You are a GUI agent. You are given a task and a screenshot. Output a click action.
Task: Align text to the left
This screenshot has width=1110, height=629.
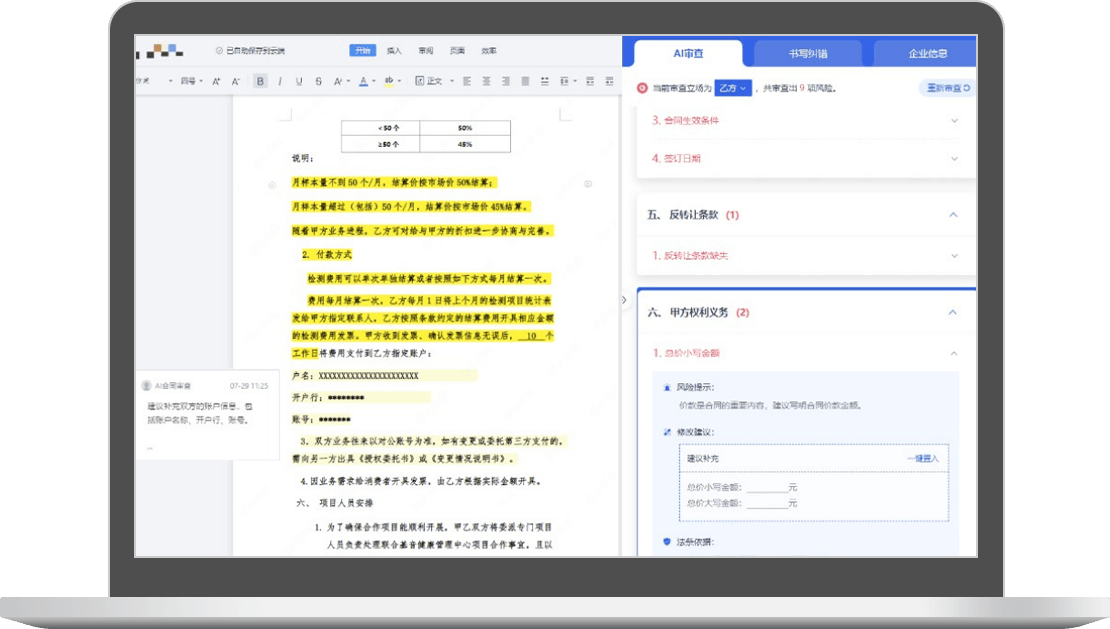[x=466, y=81]
